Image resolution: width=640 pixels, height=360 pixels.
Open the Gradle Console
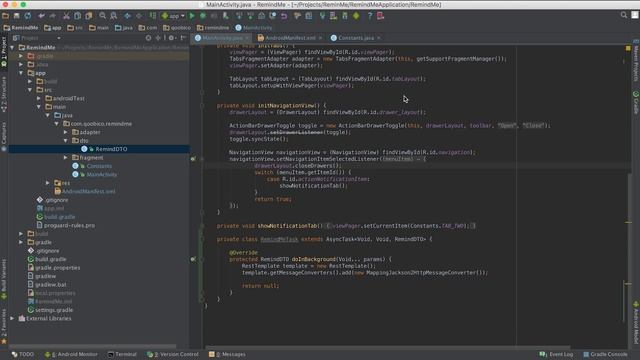click(x=605, y=354)
